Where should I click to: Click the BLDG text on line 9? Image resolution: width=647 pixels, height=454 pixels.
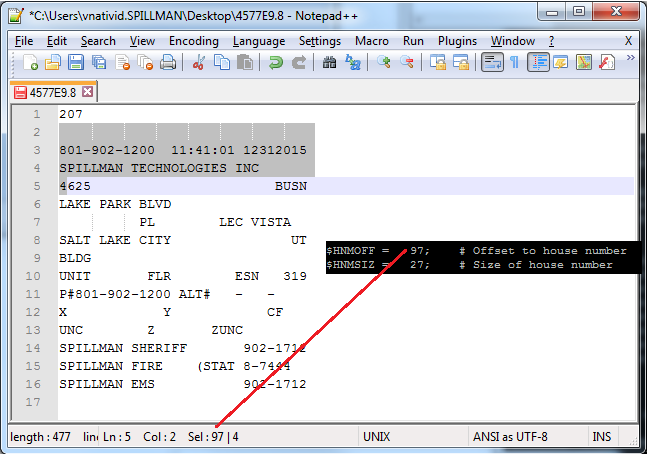75,258
